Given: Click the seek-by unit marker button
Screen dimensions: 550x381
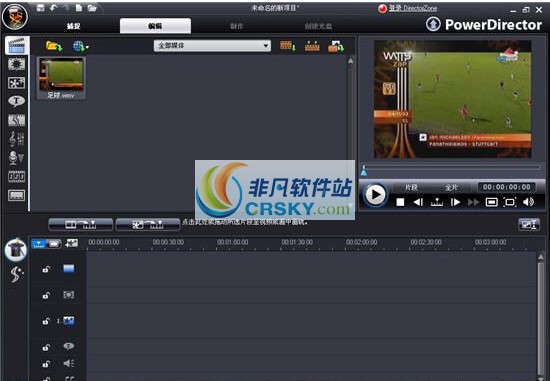Looking at the screenshot, I should pyautogui.click(x=437, y=202).
